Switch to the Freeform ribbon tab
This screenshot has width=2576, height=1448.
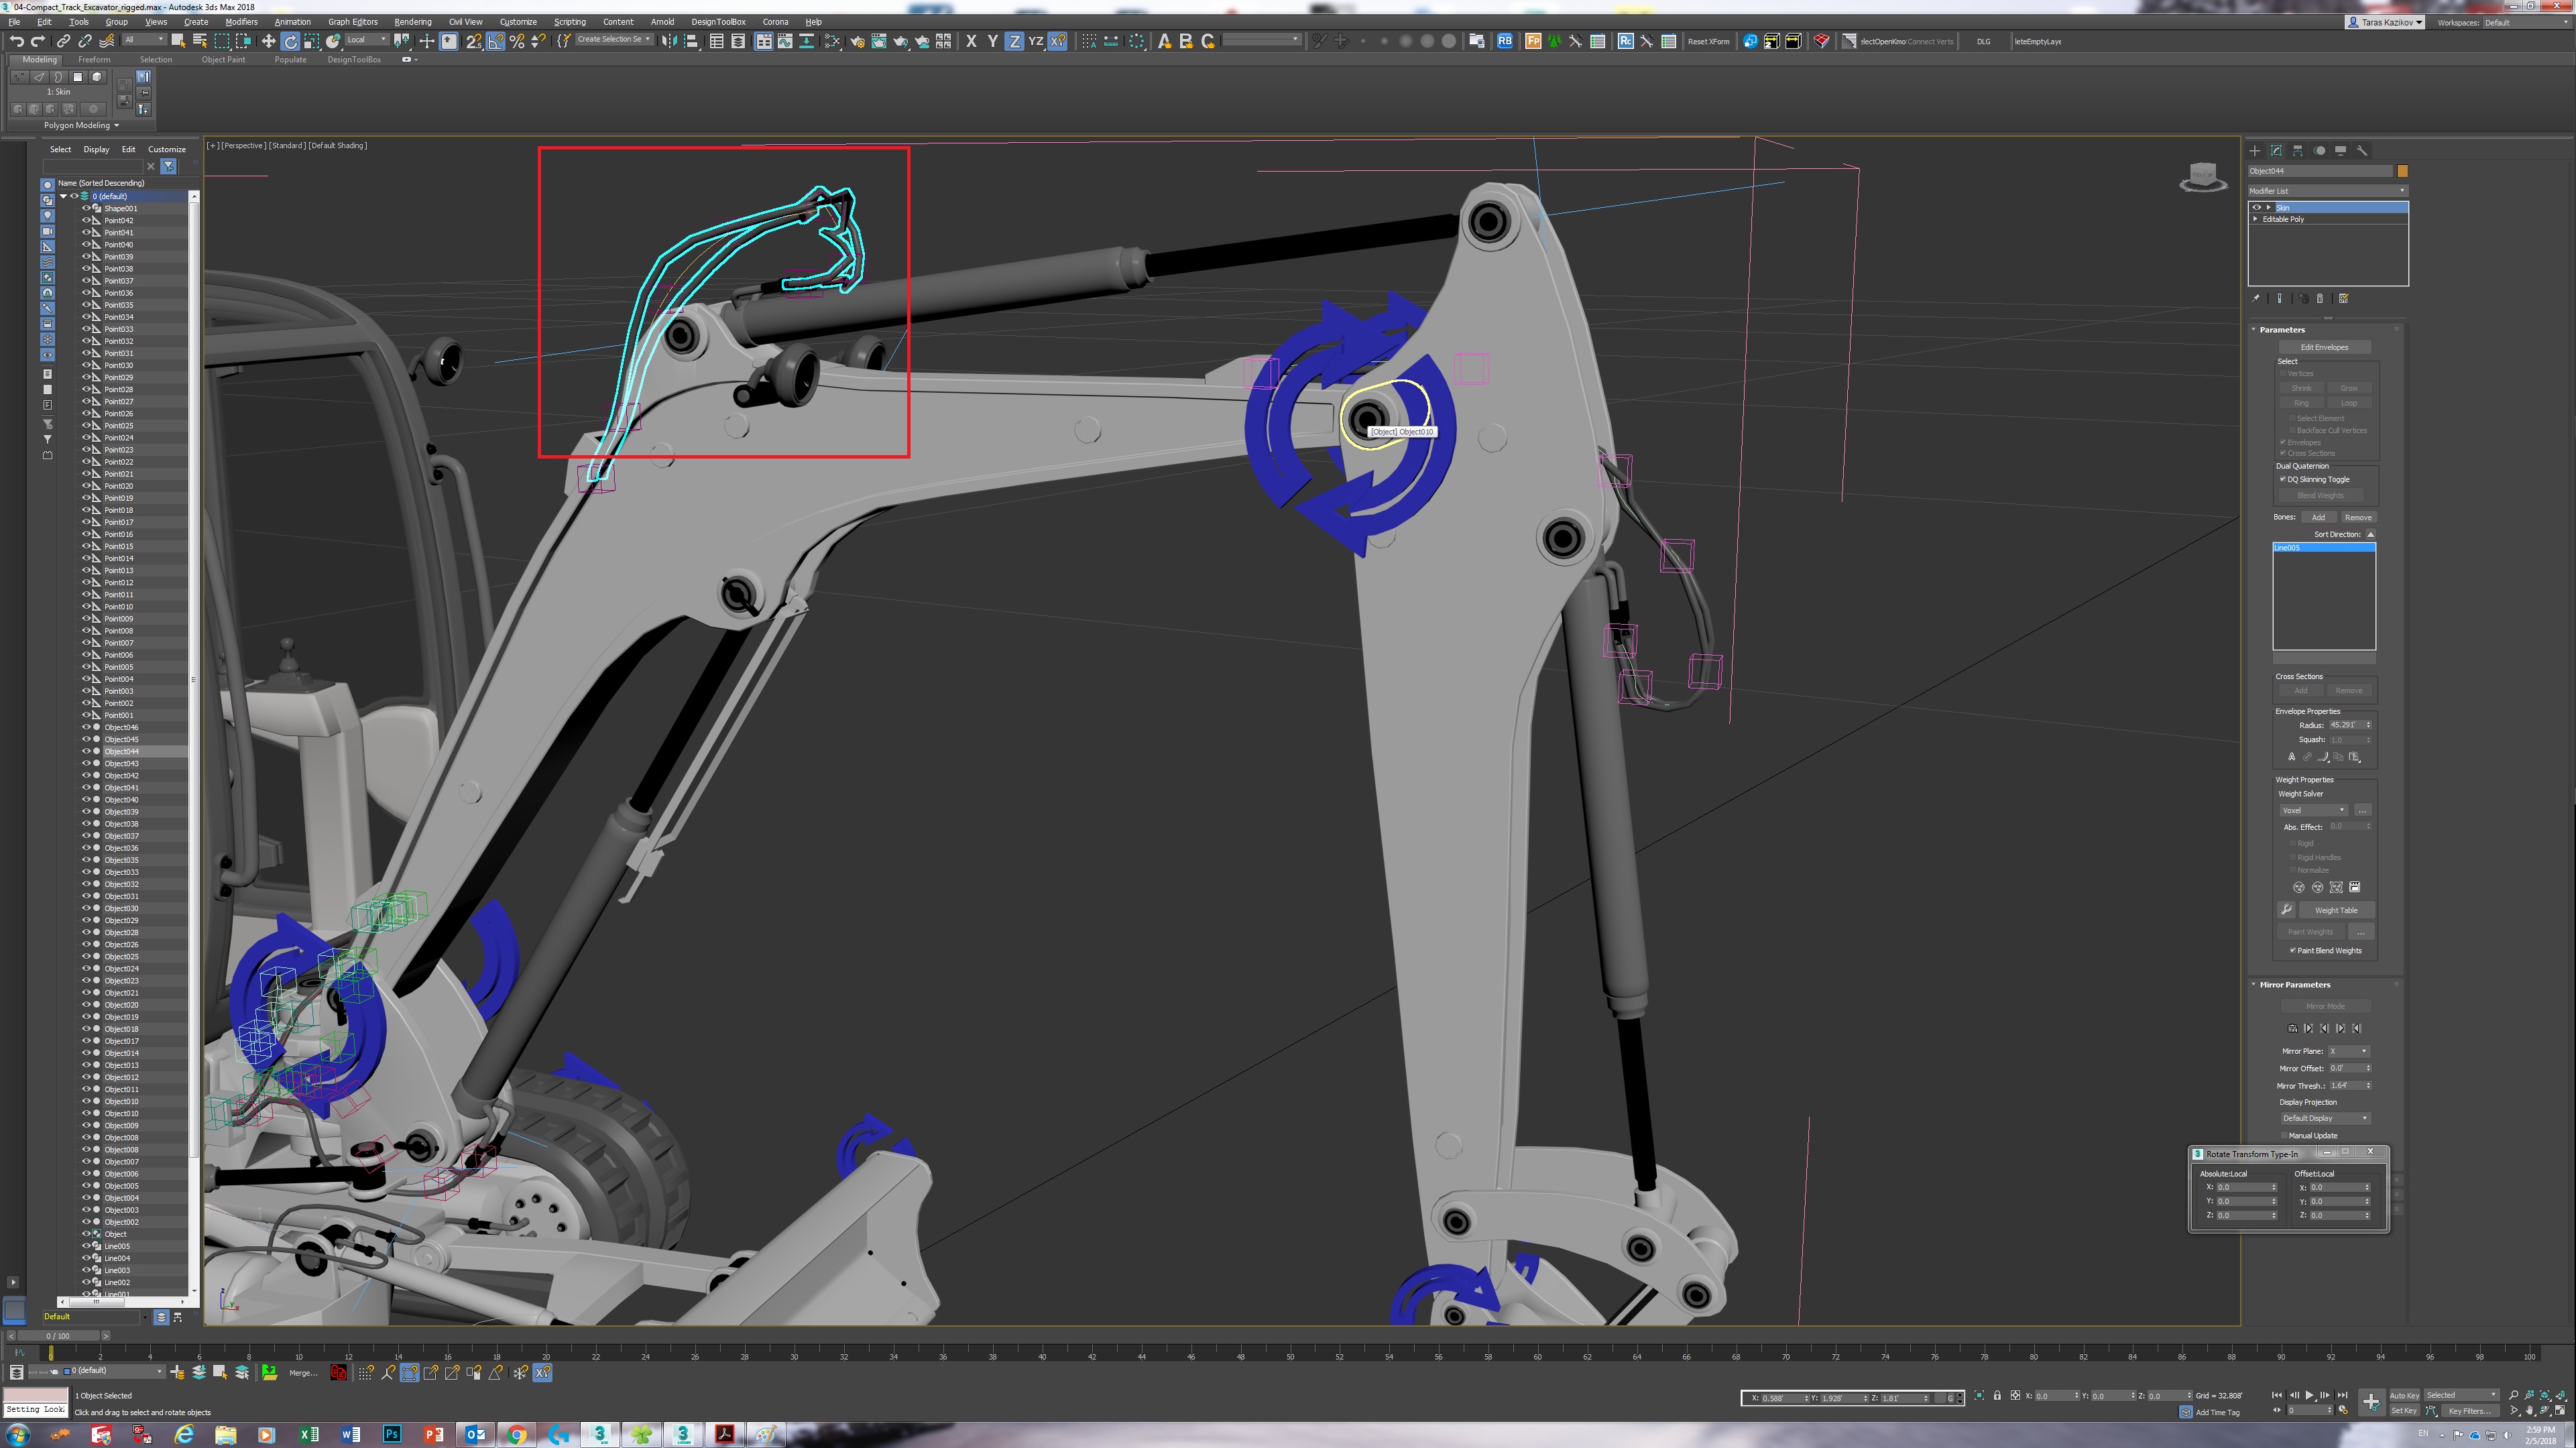pyautogui.click(x=95, y=59)
